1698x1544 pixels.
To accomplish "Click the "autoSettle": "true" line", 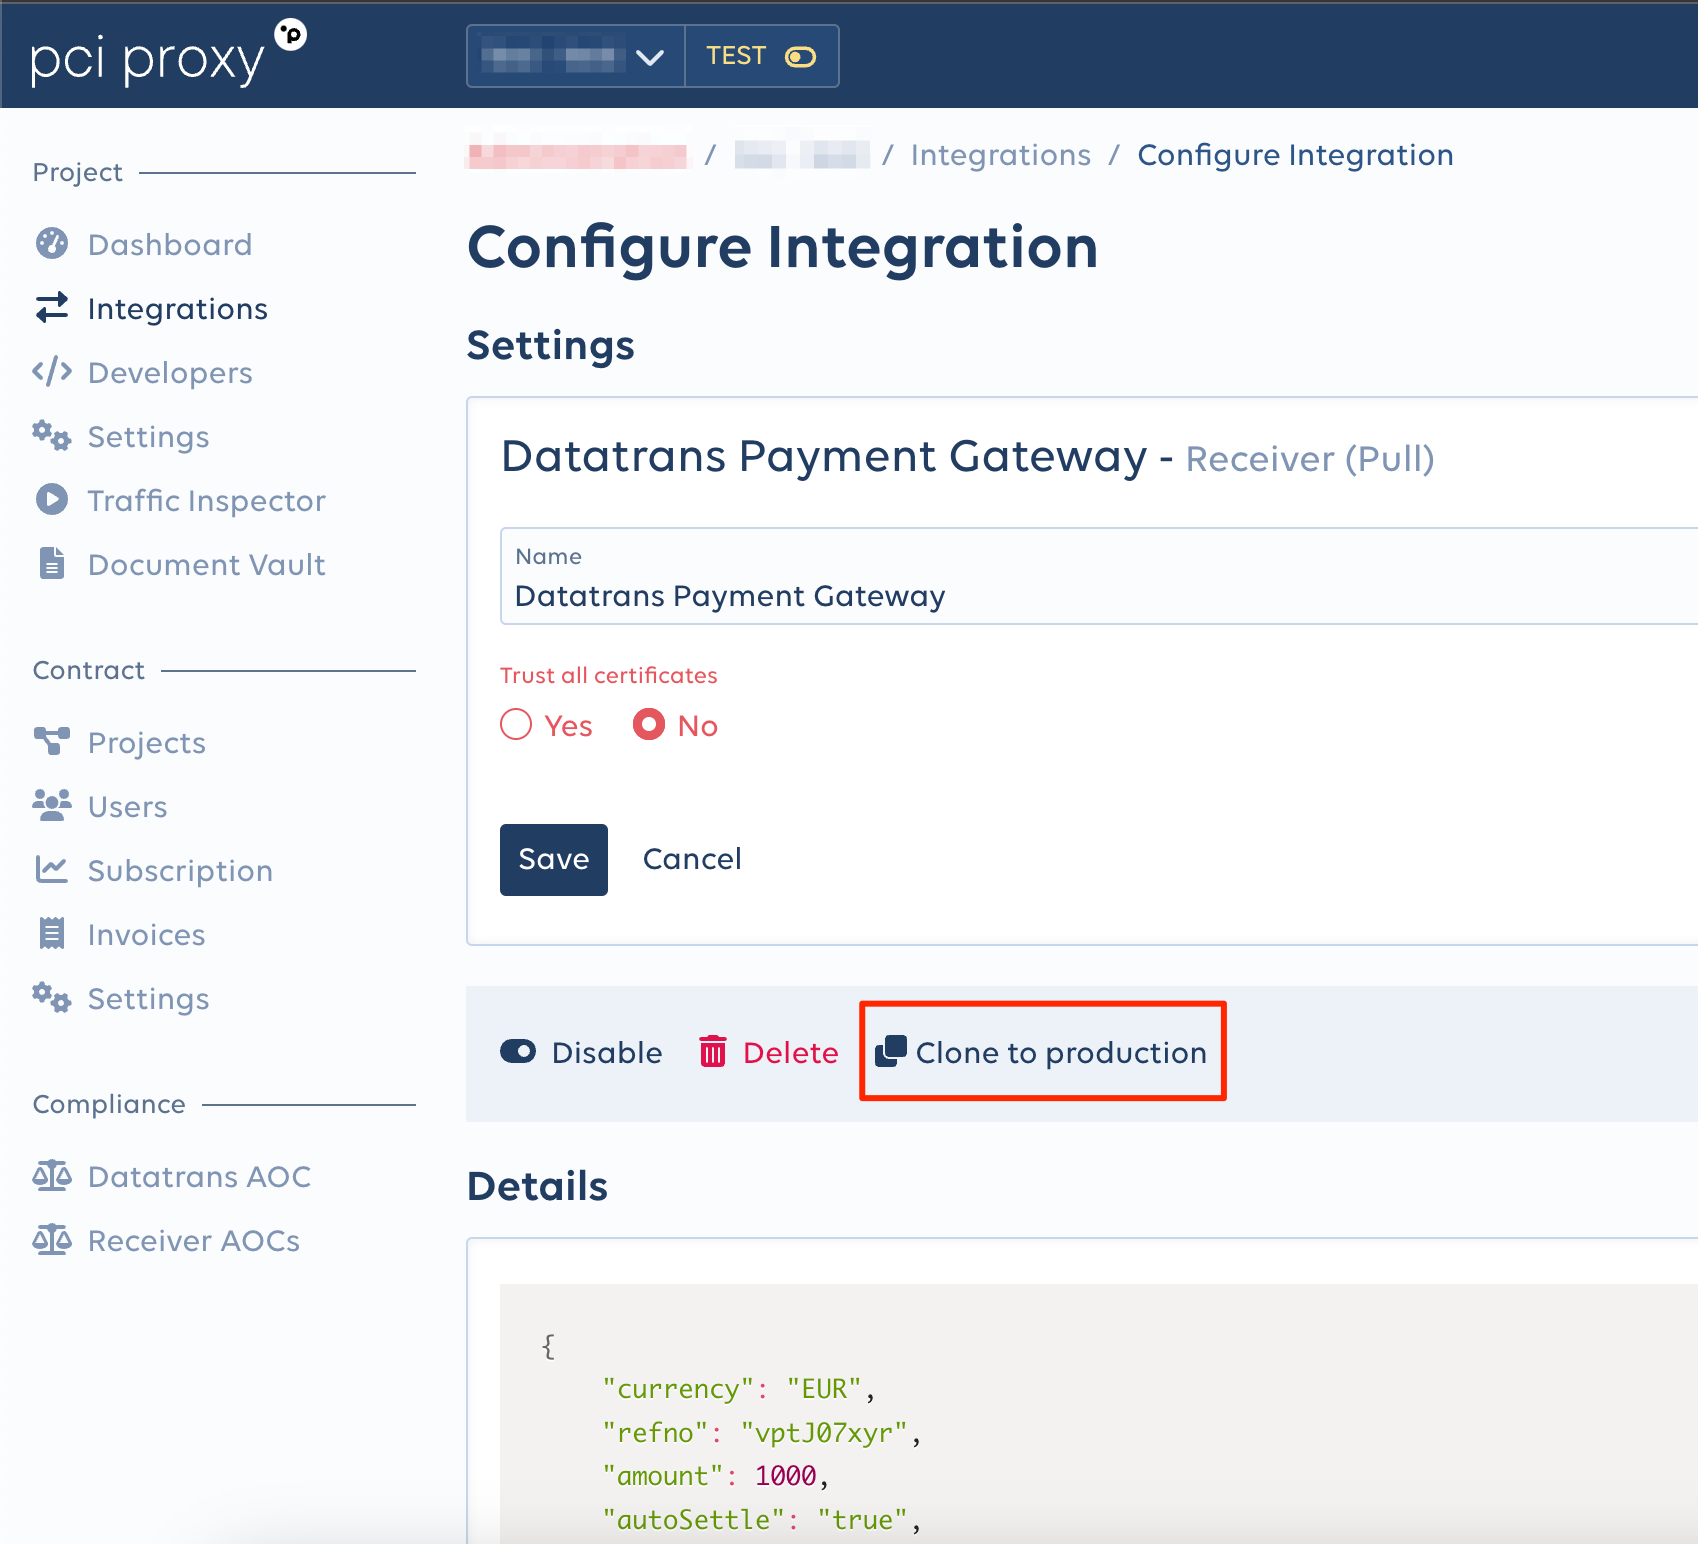I will (762, 1520).
